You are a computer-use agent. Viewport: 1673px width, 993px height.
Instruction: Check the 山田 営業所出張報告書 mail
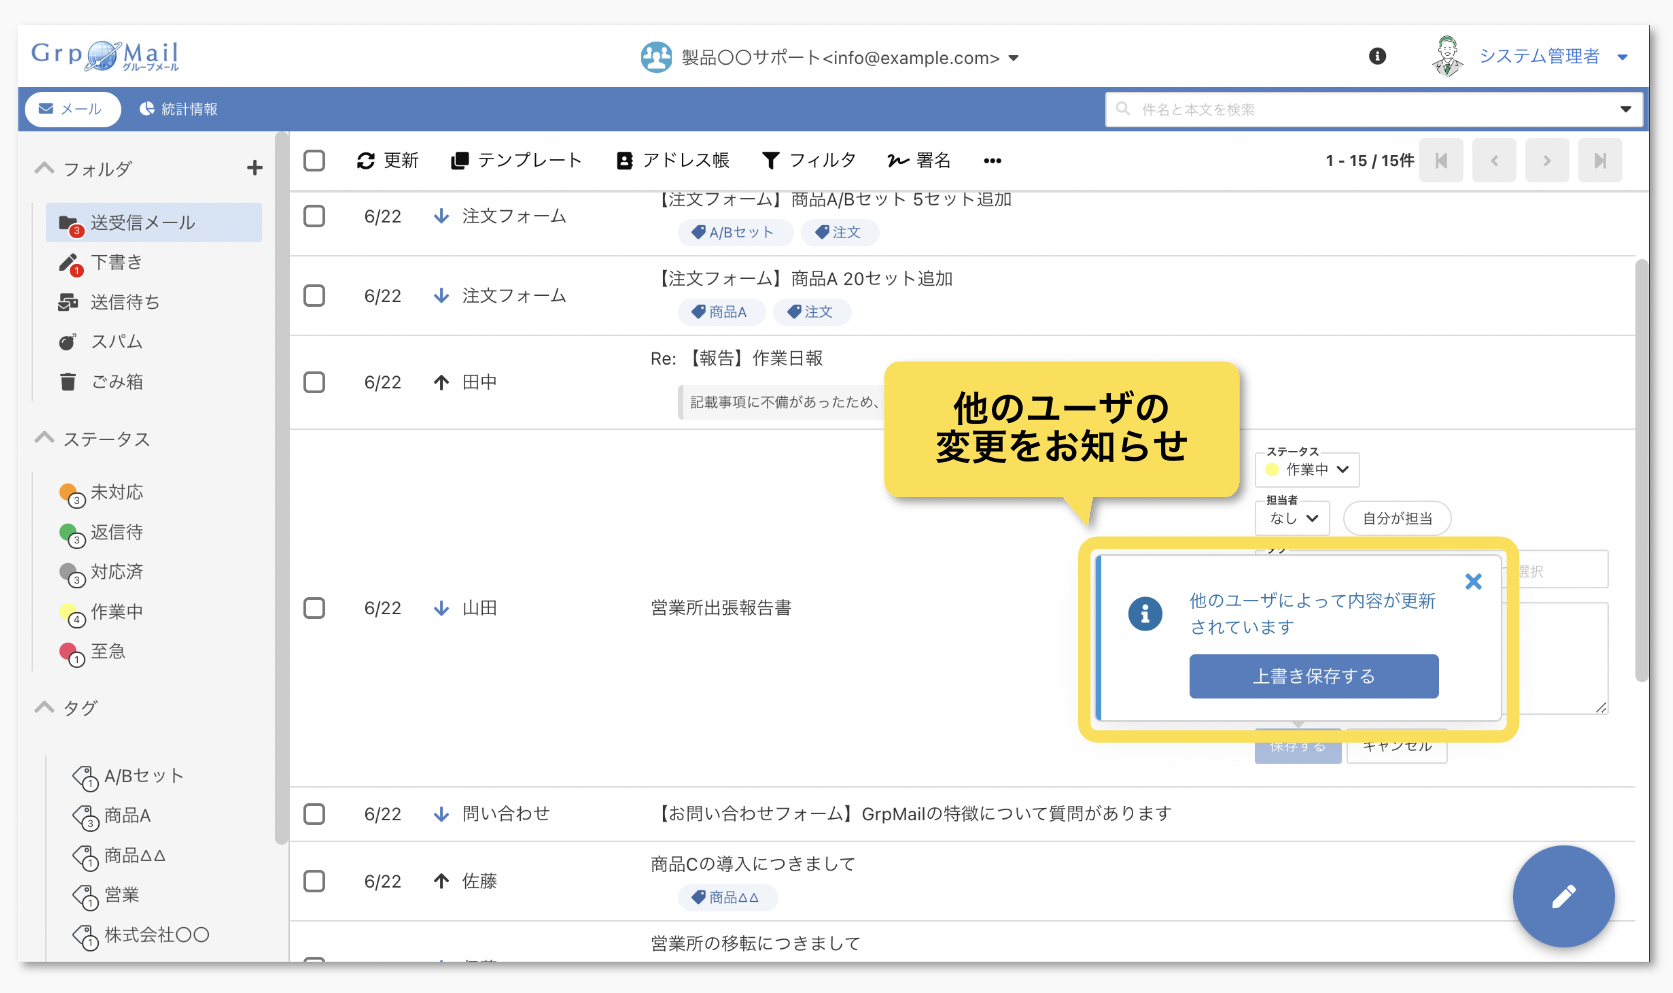314,608
